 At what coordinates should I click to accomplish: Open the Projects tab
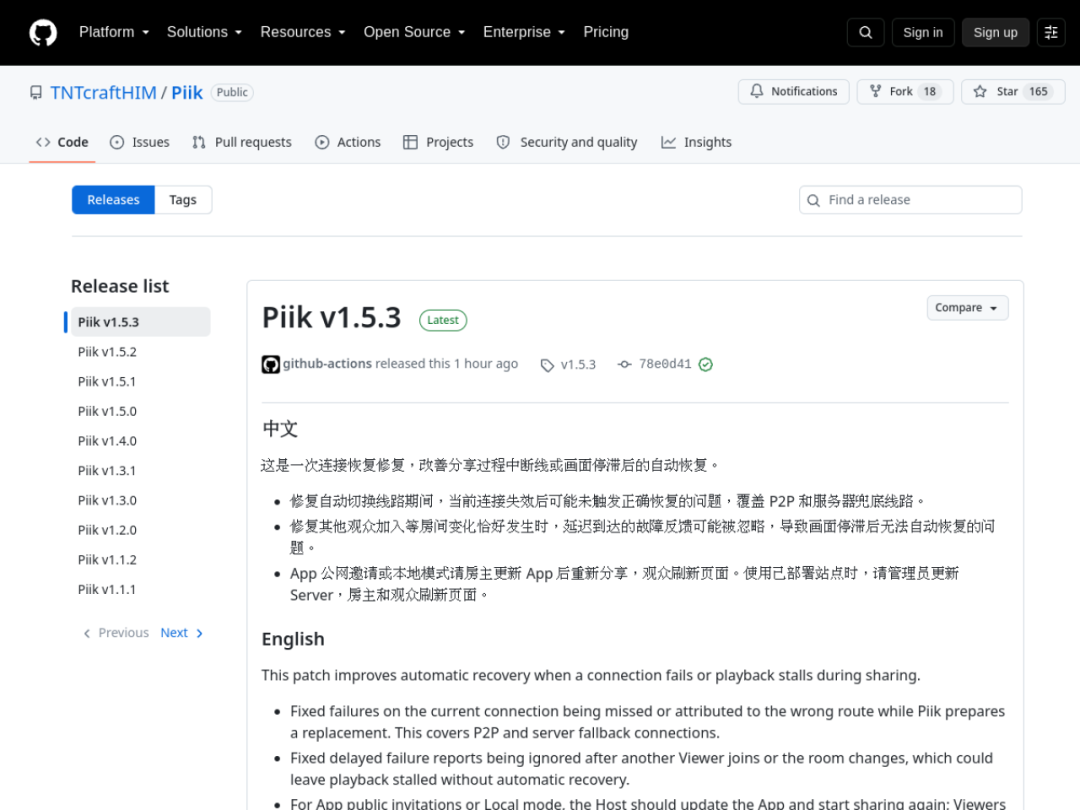pyautogui.click(x=438, y=142)
